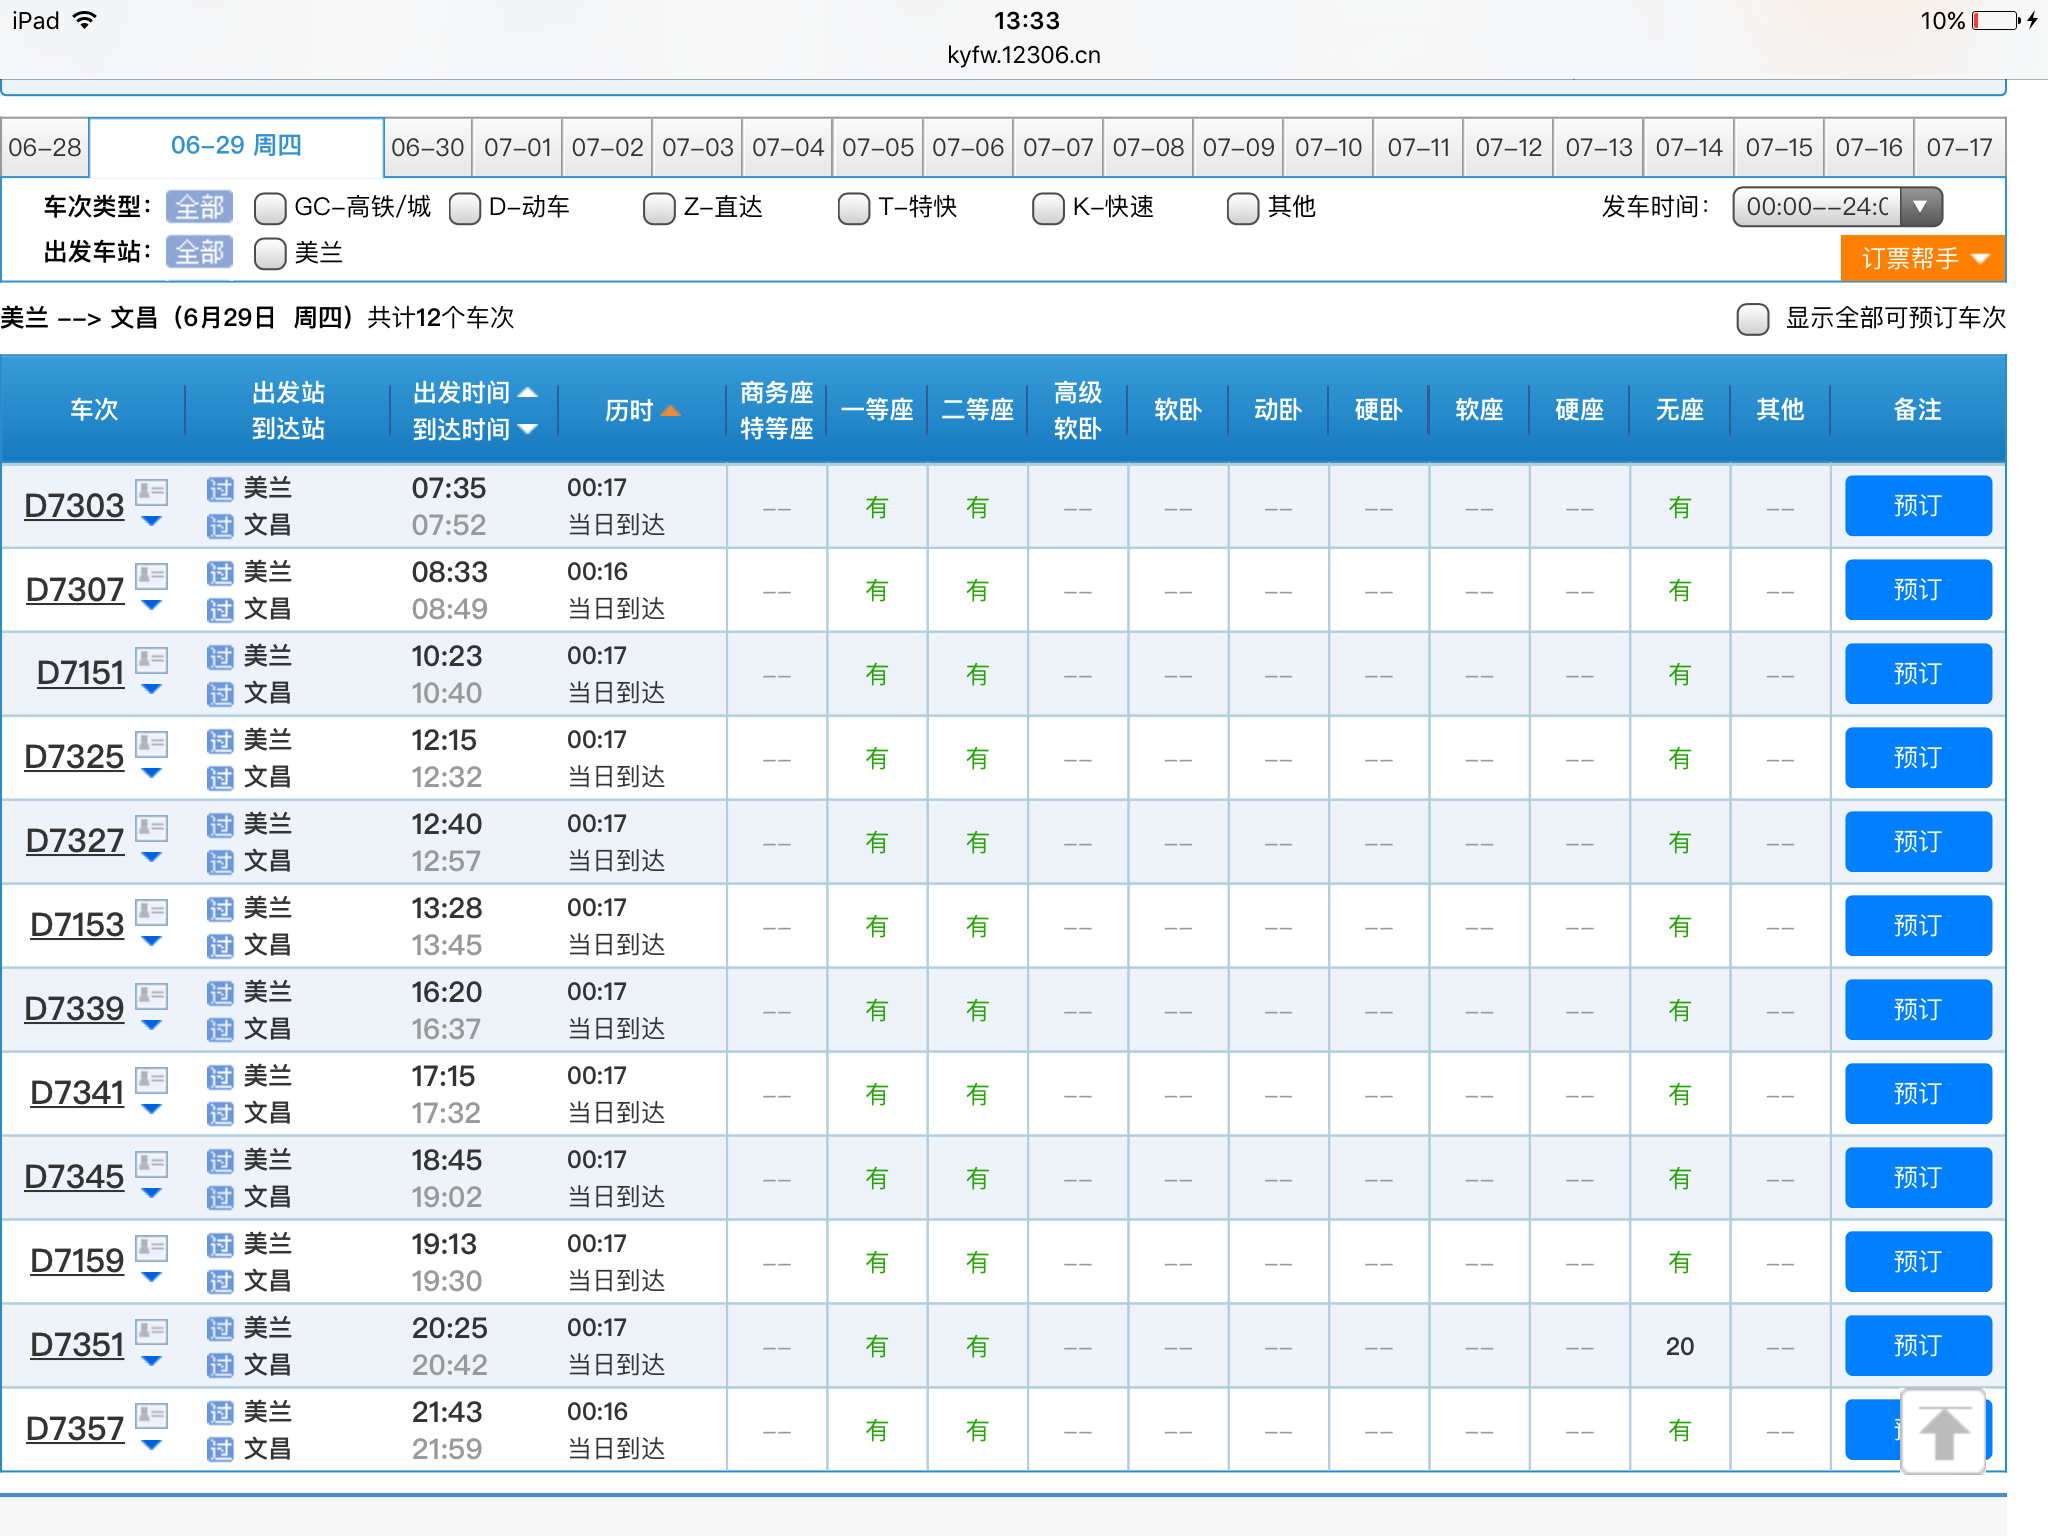This screenshot has width=2048, height=1536.
Task: Click 过 pass-through icon beside 美兰 in D7153 row
Action: [220, 909]
